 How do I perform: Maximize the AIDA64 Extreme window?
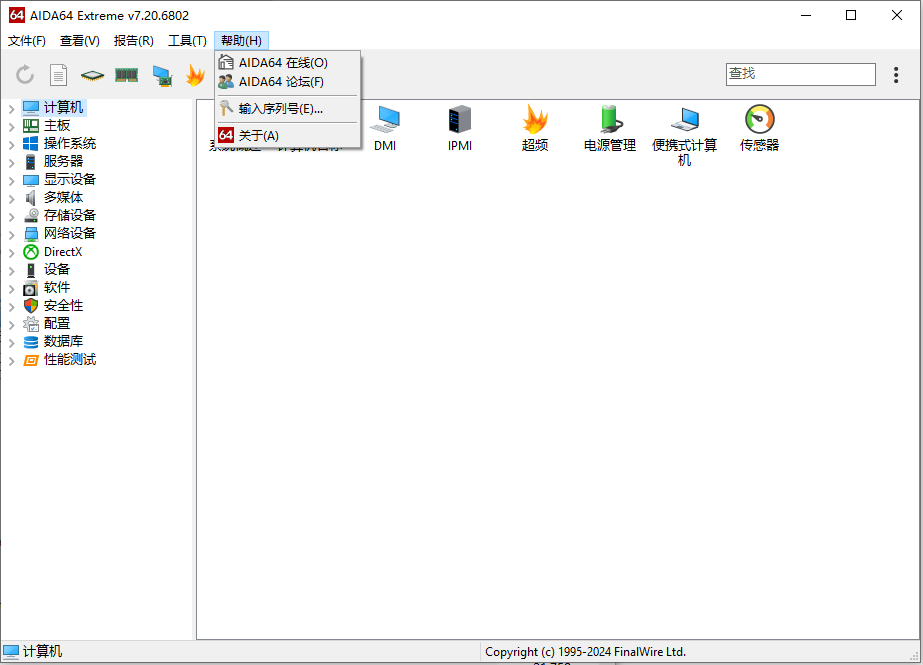click(851, 15)
